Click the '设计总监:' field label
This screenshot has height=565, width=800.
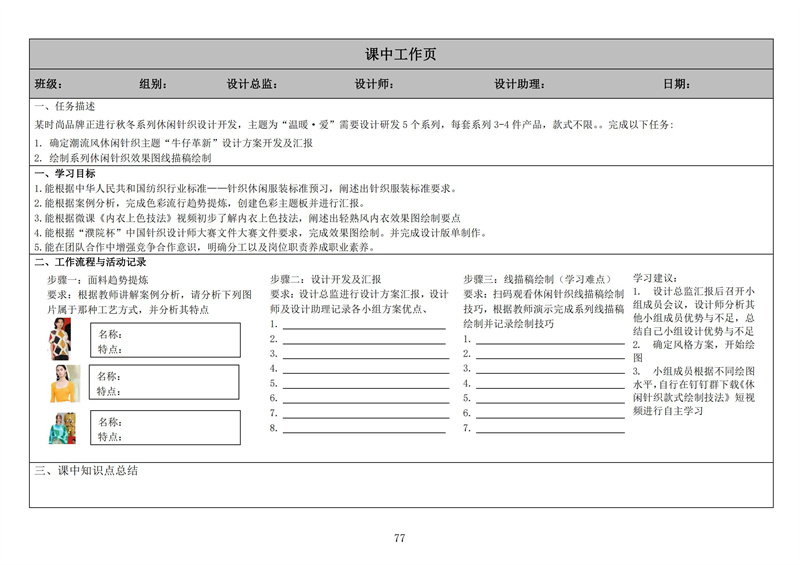point(252,84)
